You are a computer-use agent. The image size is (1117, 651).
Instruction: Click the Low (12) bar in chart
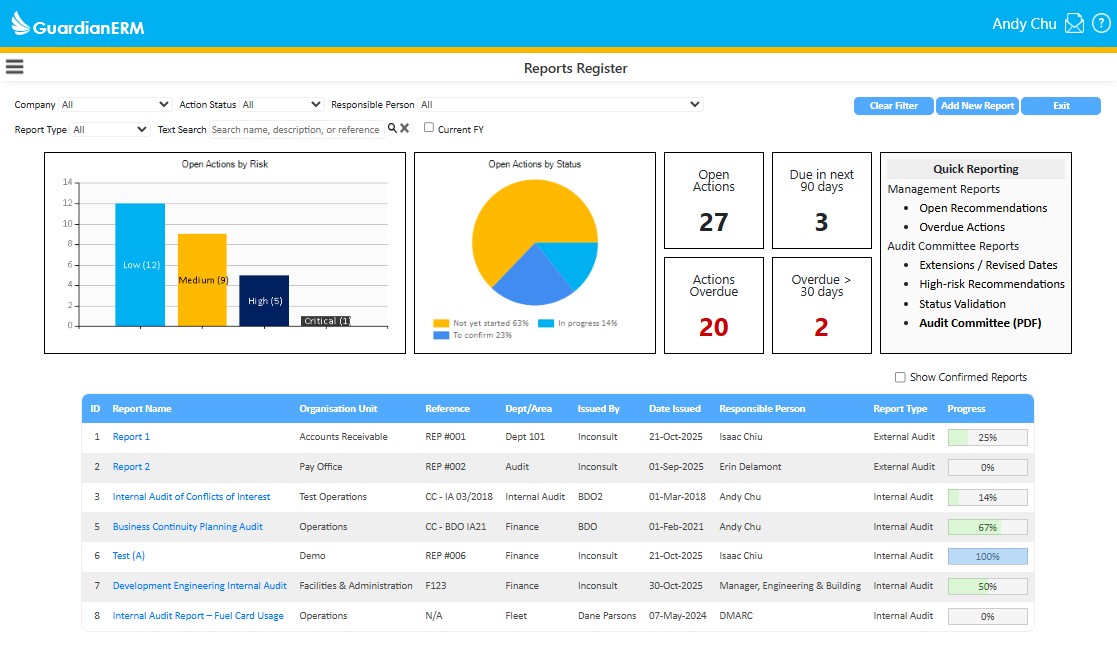point(140,264)
